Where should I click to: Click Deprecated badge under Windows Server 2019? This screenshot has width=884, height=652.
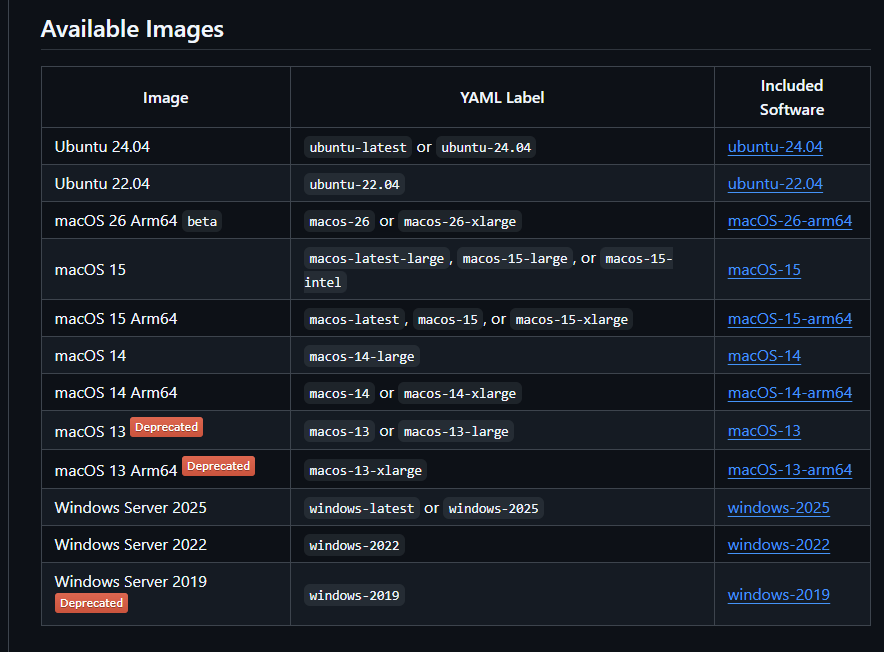[91, 603]
